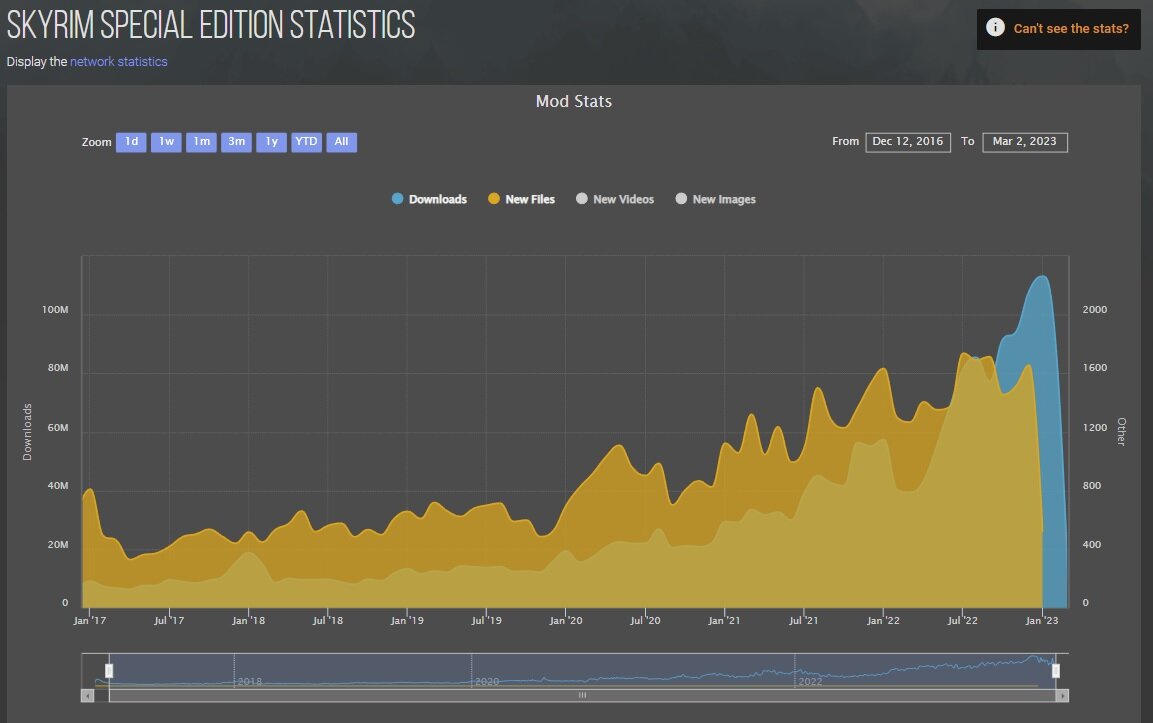The width and height of the screenshot is (1153, 723).
Task: Click the 1y zoom option
Action: click(x=271, y=142)
